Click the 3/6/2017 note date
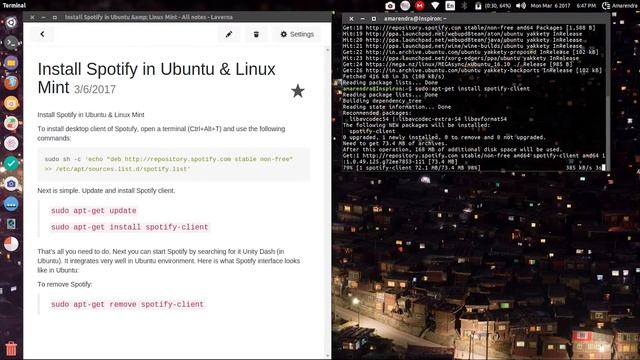Screen dimensions: 640x360 tap(95, 89)
